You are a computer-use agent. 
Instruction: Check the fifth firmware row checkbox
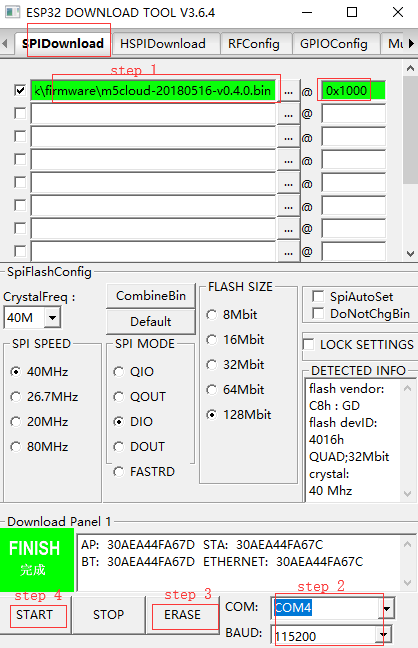(20, 182)
